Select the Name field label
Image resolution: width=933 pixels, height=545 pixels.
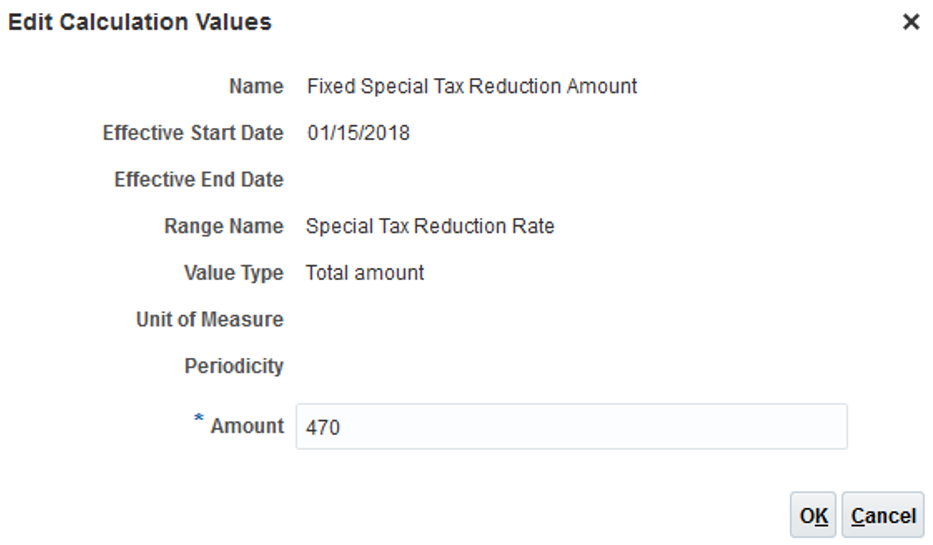click(x=257, y=87)
